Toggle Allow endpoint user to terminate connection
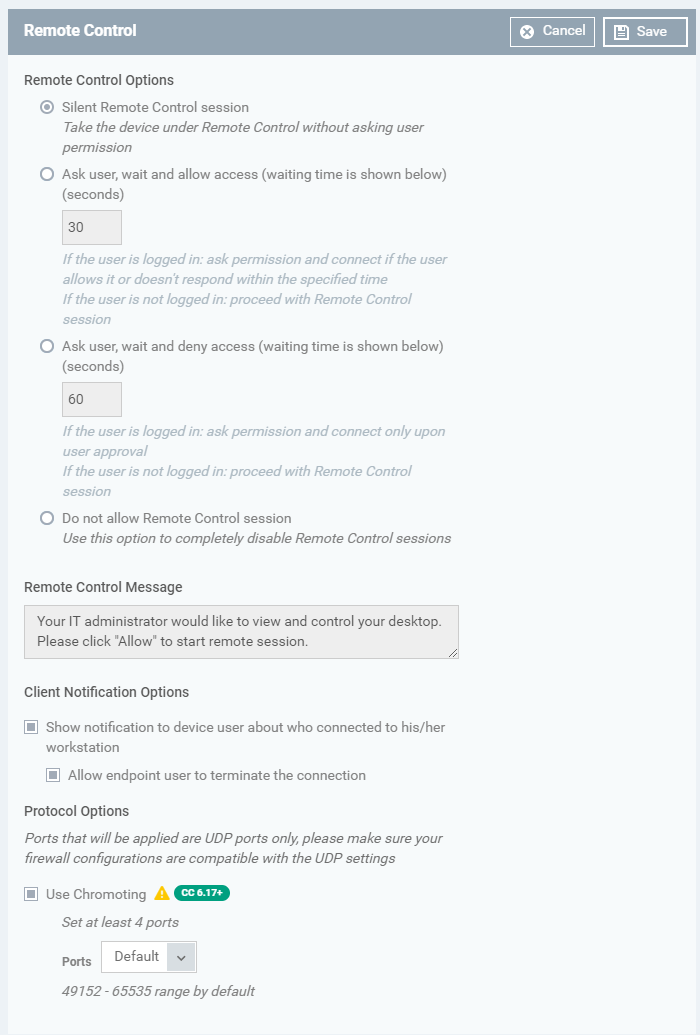This screenshot has height=1035, width=700. tap(53, 775)
